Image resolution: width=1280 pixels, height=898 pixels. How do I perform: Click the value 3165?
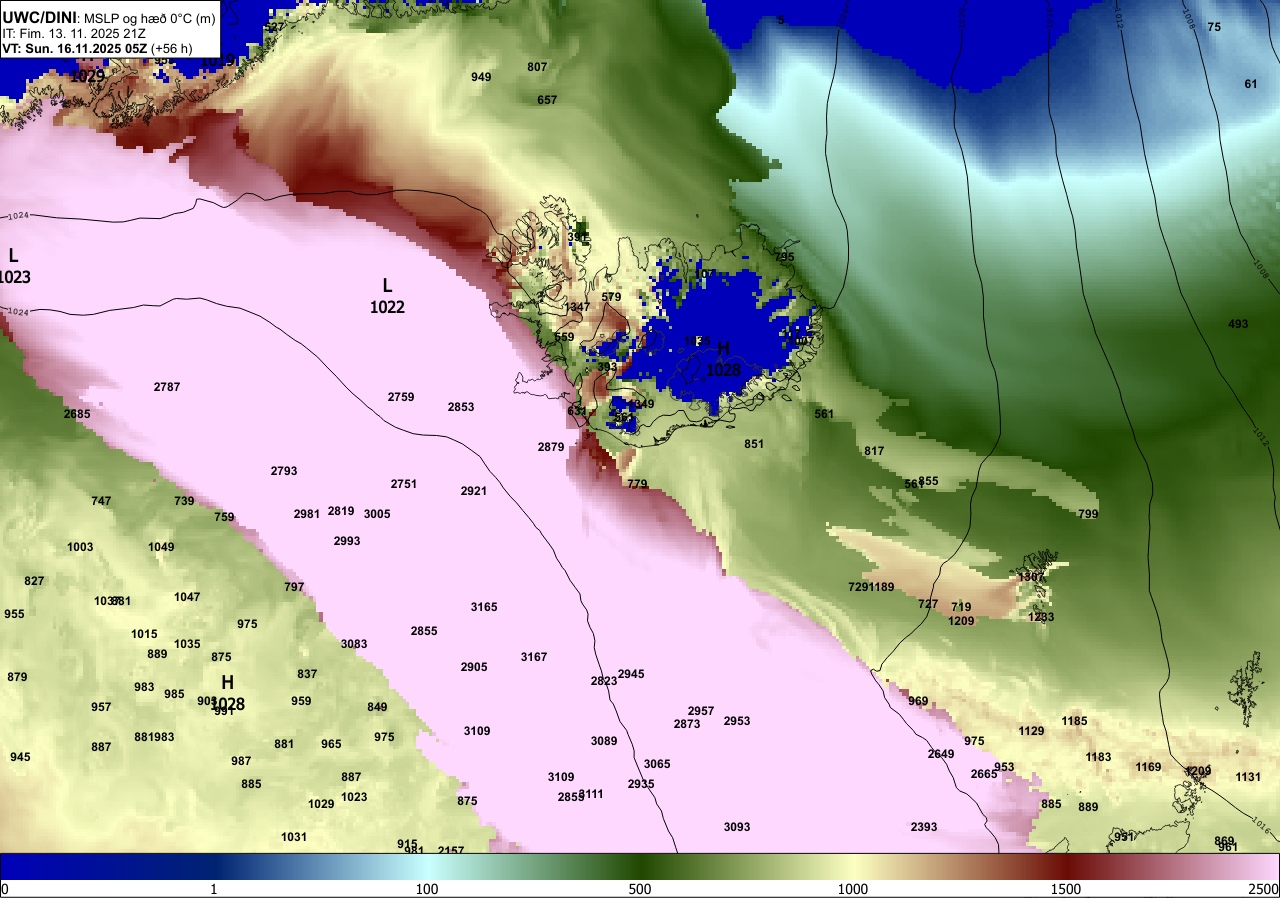484,607
